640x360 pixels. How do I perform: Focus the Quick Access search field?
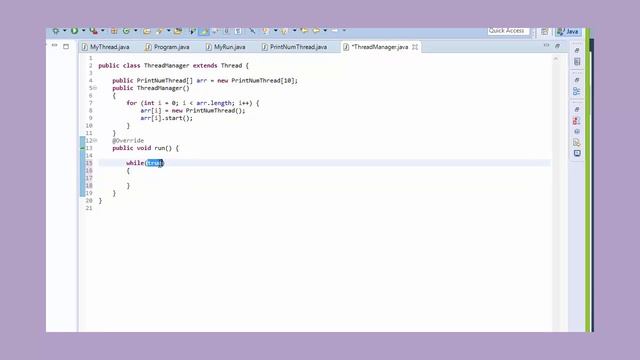tap(509, 31)
